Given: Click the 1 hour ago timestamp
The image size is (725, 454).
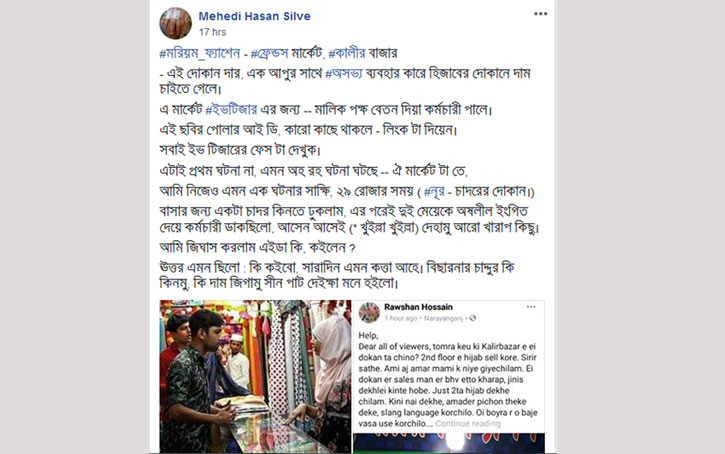Looking at the screenshot, I should [x=401, y=318].
